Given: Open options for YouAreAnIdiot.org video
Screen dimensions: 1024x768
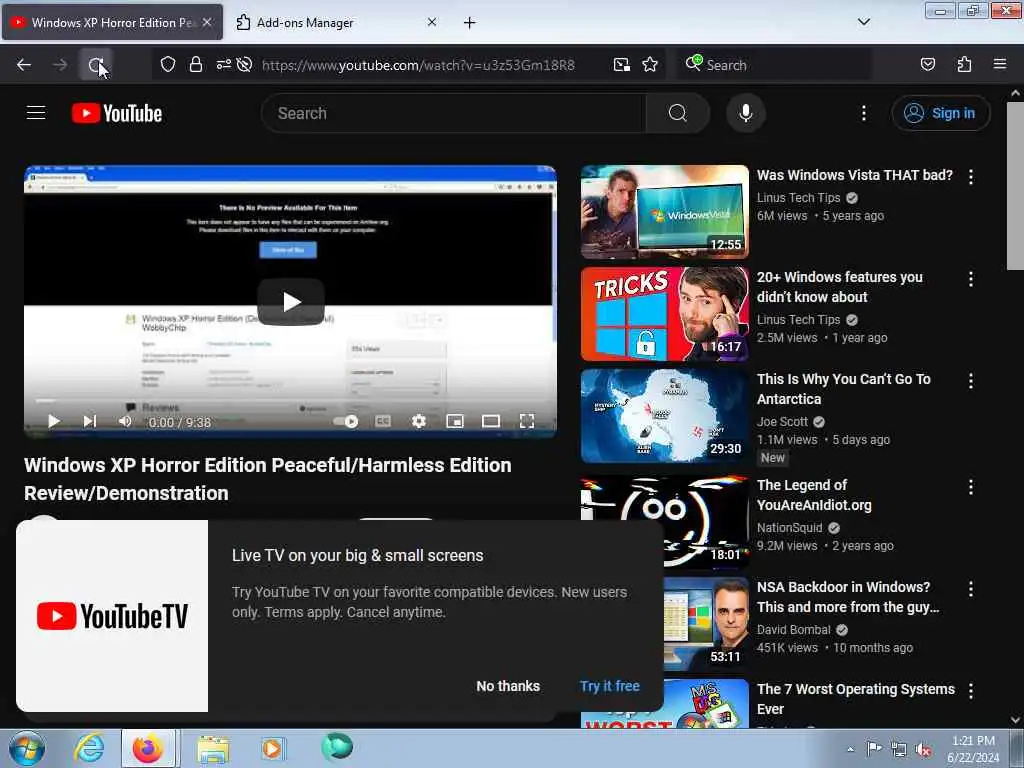Looking at the screenshot, I should pyautogui.click(x=970, y=487).
